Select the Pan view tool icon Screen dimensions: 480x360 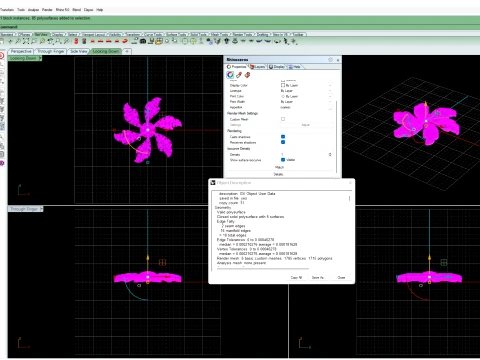pyautogui.click(x=10, y=41)
